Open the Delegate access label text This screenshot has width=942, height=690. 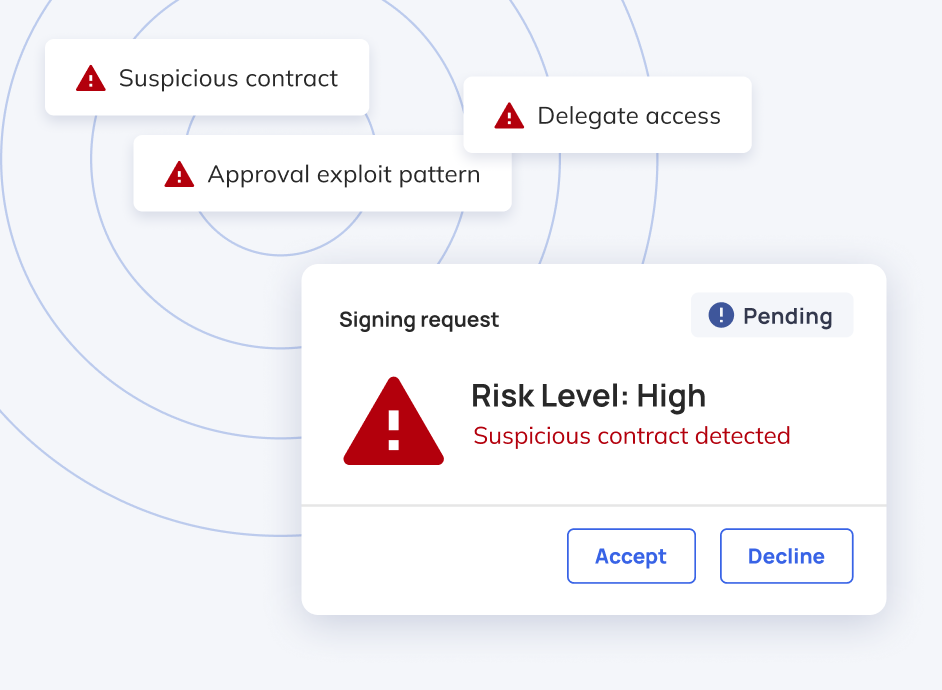629,116
